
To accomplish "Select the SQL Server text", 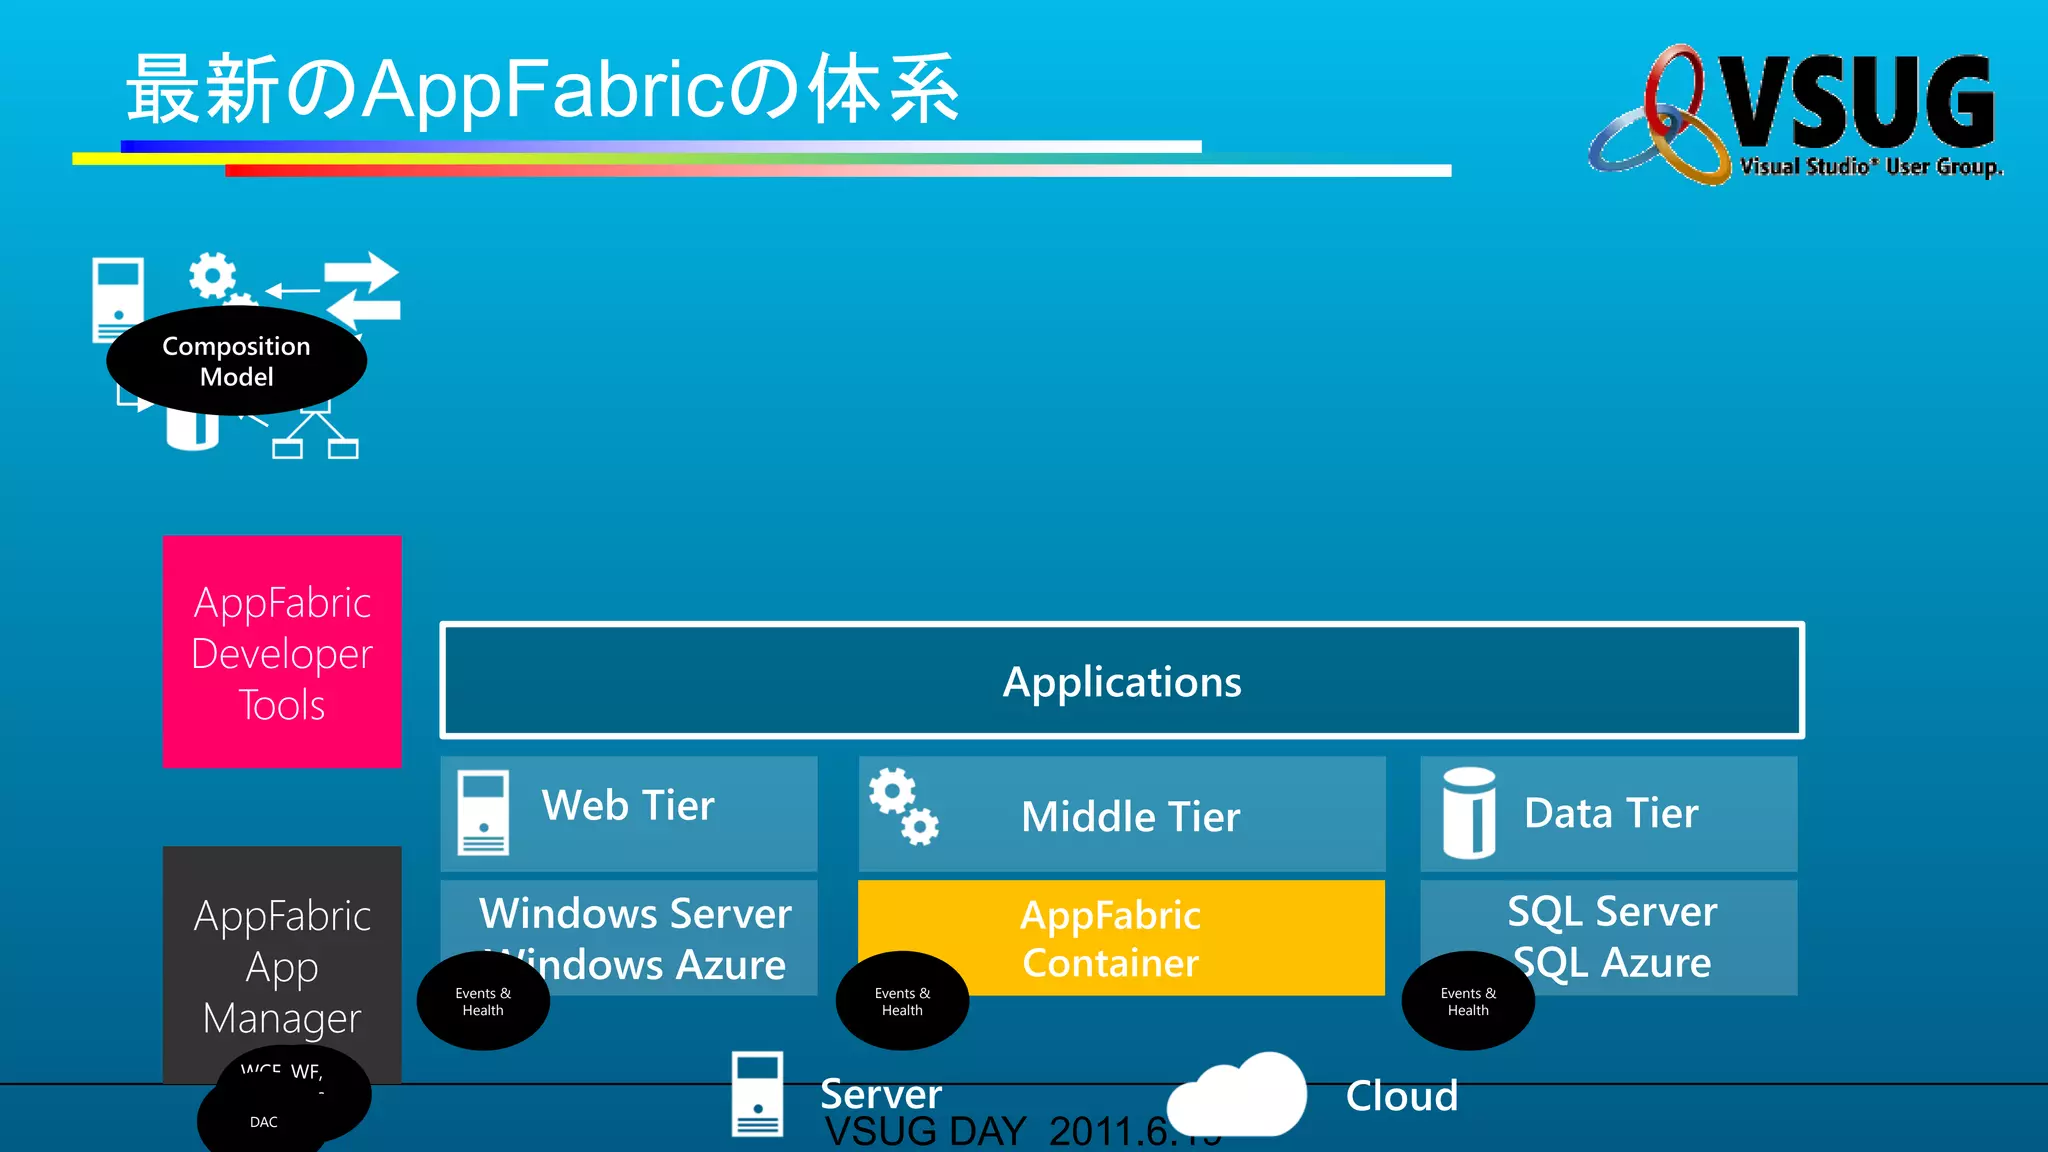I will pyautogui.click(x=1612, y=912).
